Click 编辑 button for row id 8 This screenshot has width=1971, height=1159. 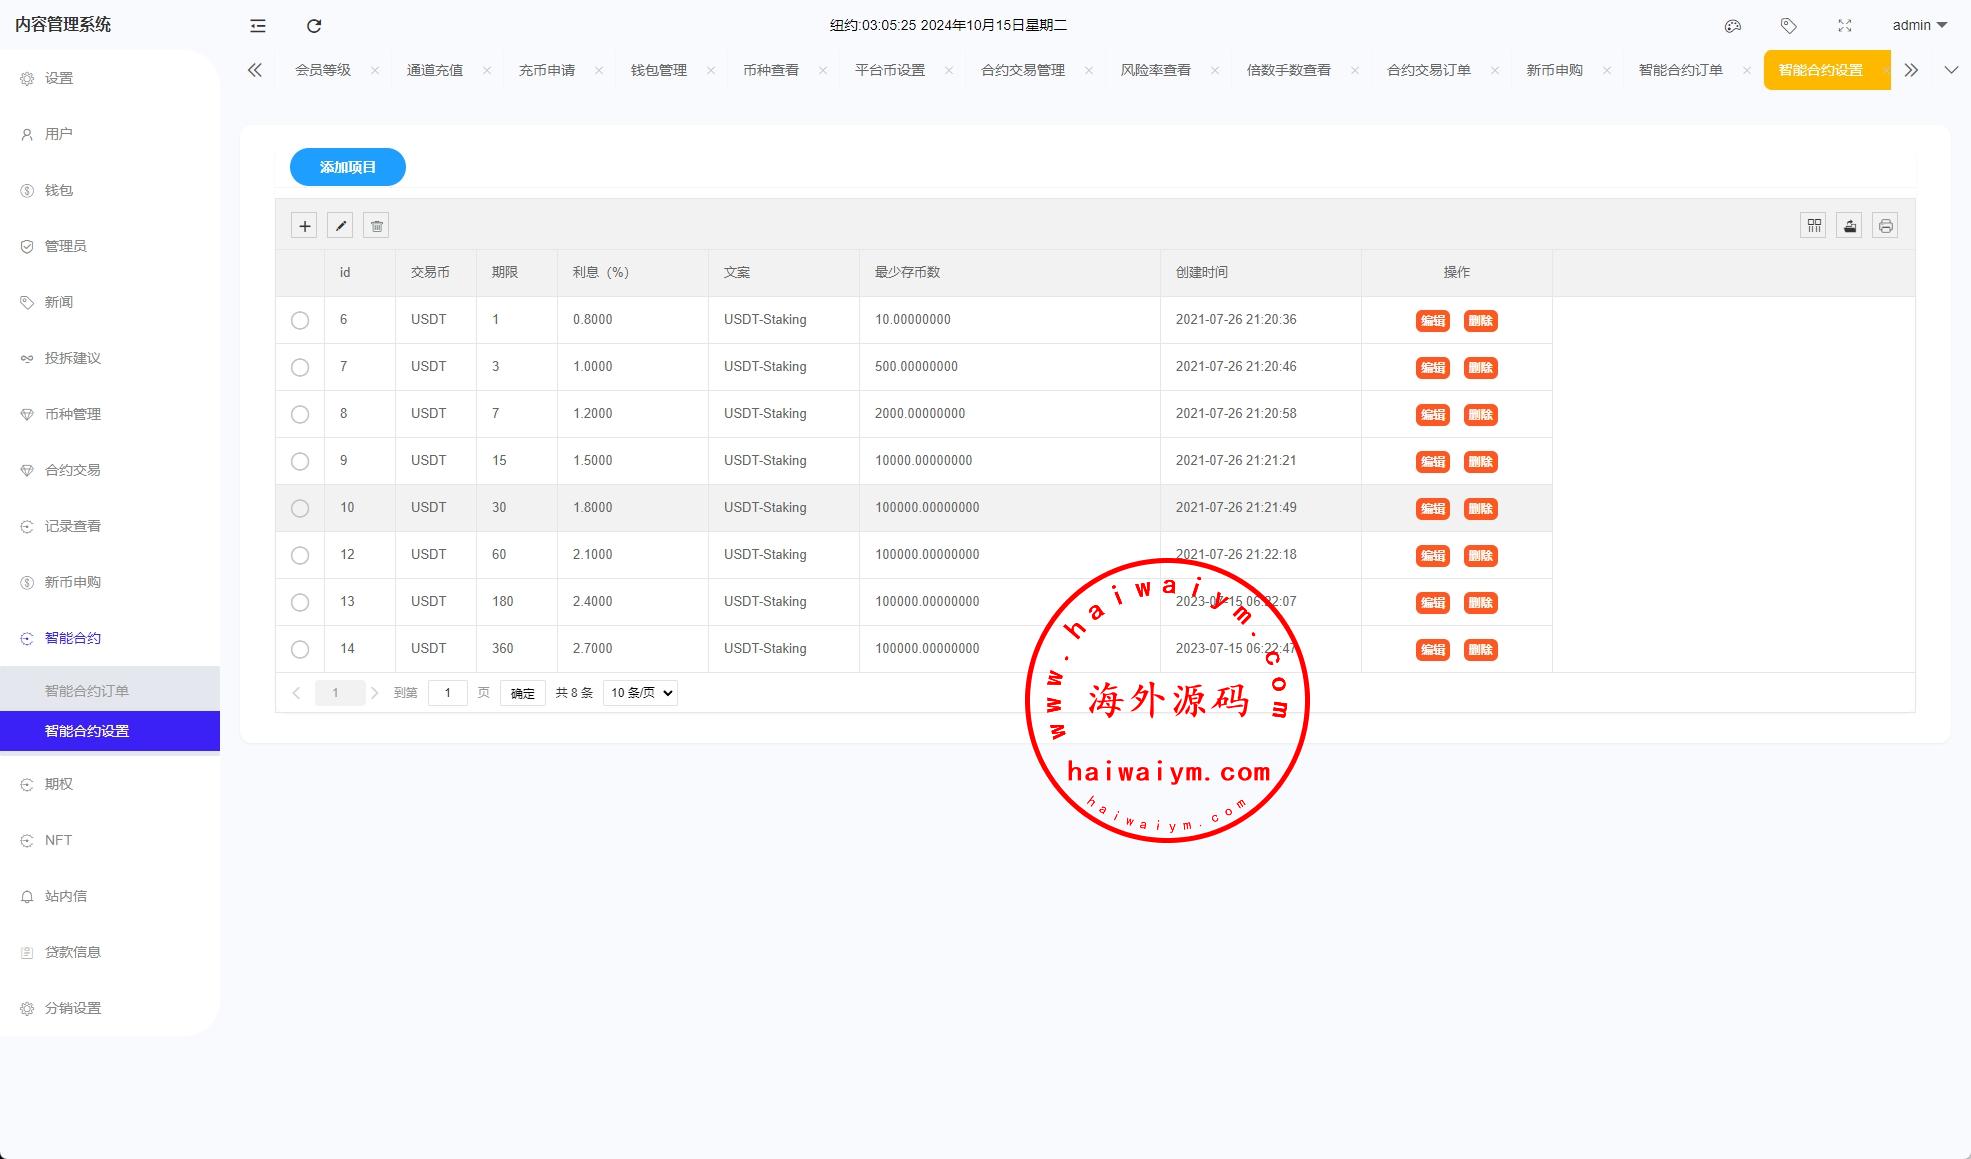[1432, 415]
